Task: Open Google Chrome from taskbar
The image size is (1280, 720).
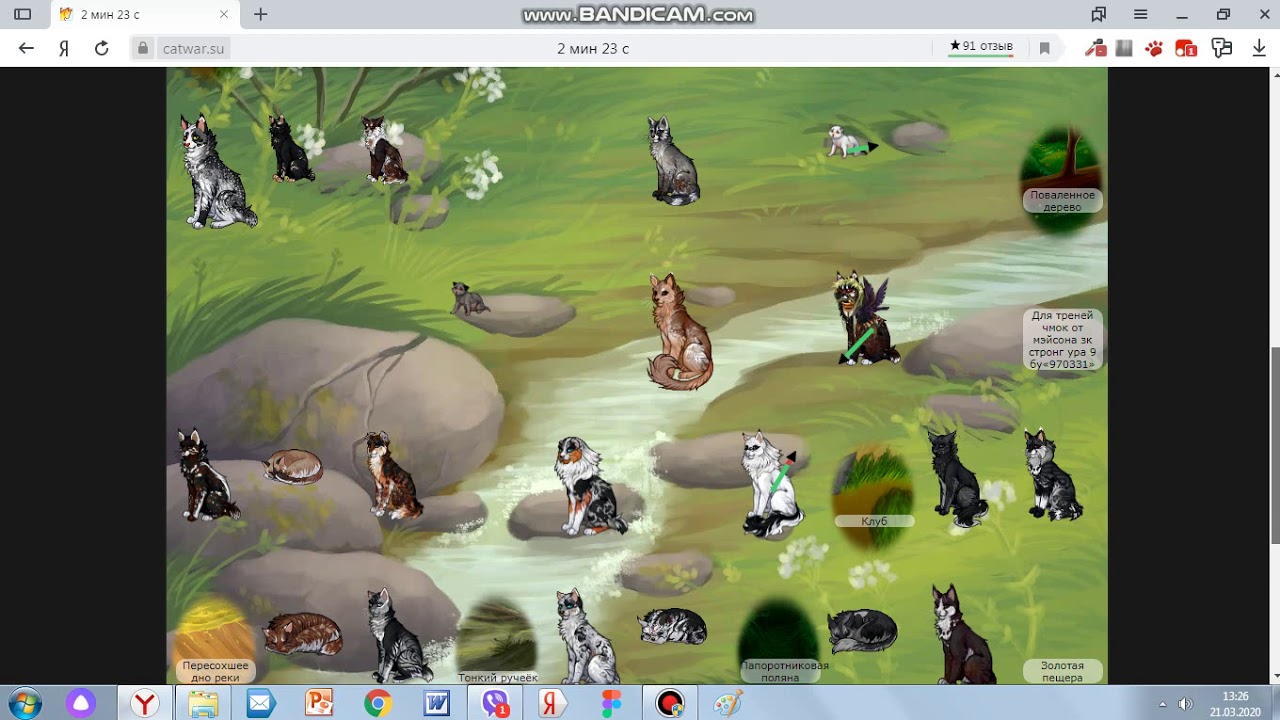Action: (x=377, y=703)
